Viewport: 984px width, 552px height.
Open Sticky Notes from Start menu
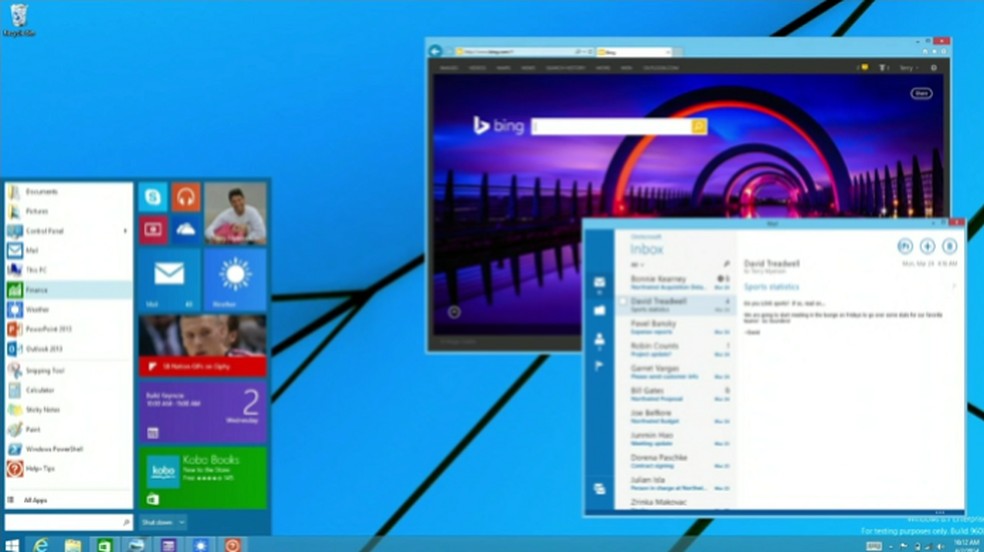coord(69,410)
